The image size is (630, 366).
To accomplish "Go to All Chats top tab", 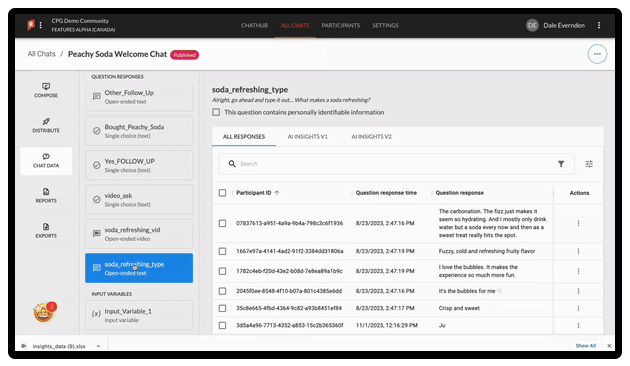I will 295,25.
